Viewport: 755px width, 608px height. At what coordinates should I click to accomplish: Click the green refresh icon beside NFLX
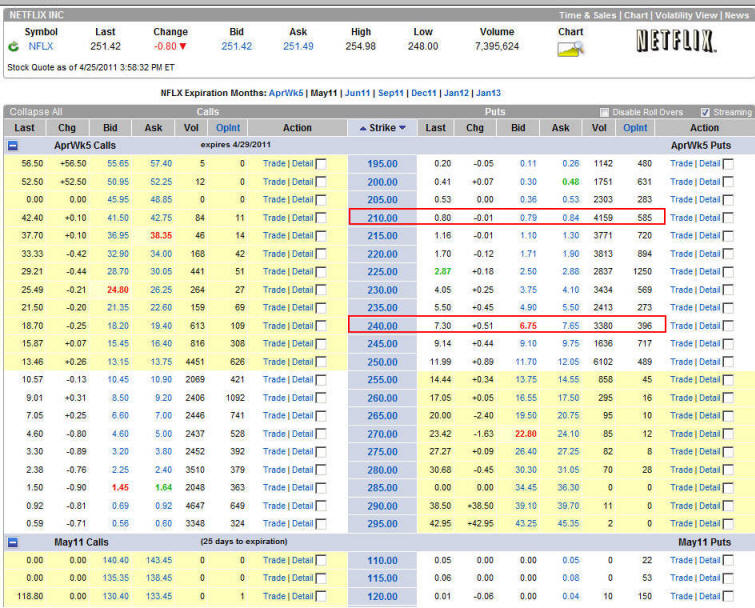[11, 46]
